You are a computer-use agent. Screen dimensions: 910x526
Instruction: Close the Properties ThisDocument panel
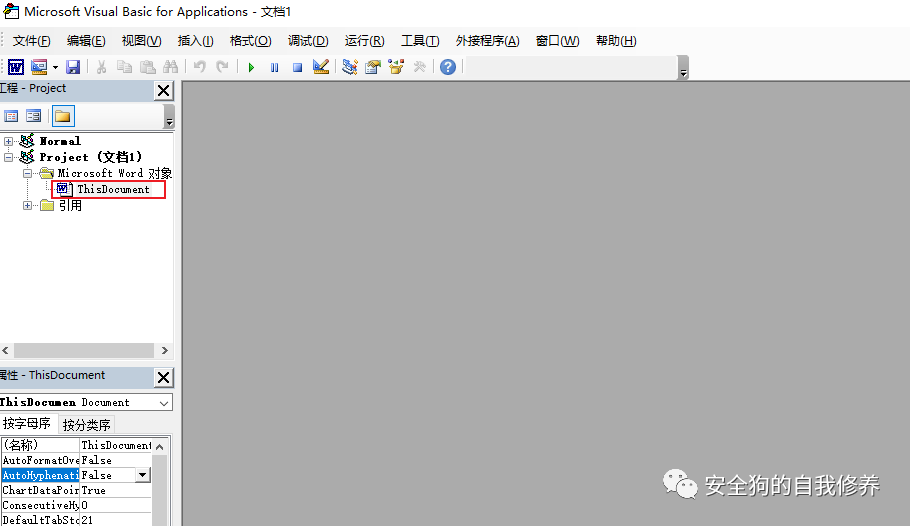[x=164, y=377]
